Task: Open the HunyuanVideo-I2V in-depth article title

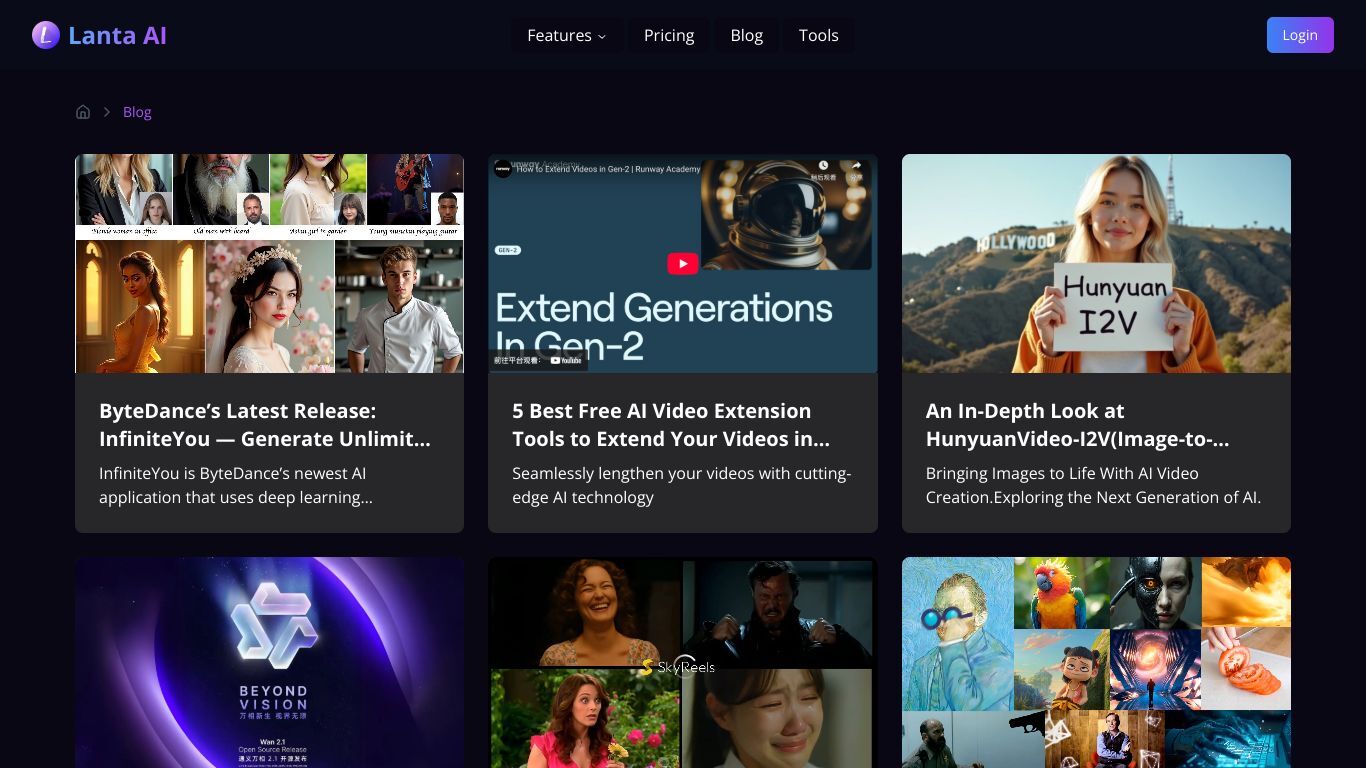Action: pos(1077,425)
